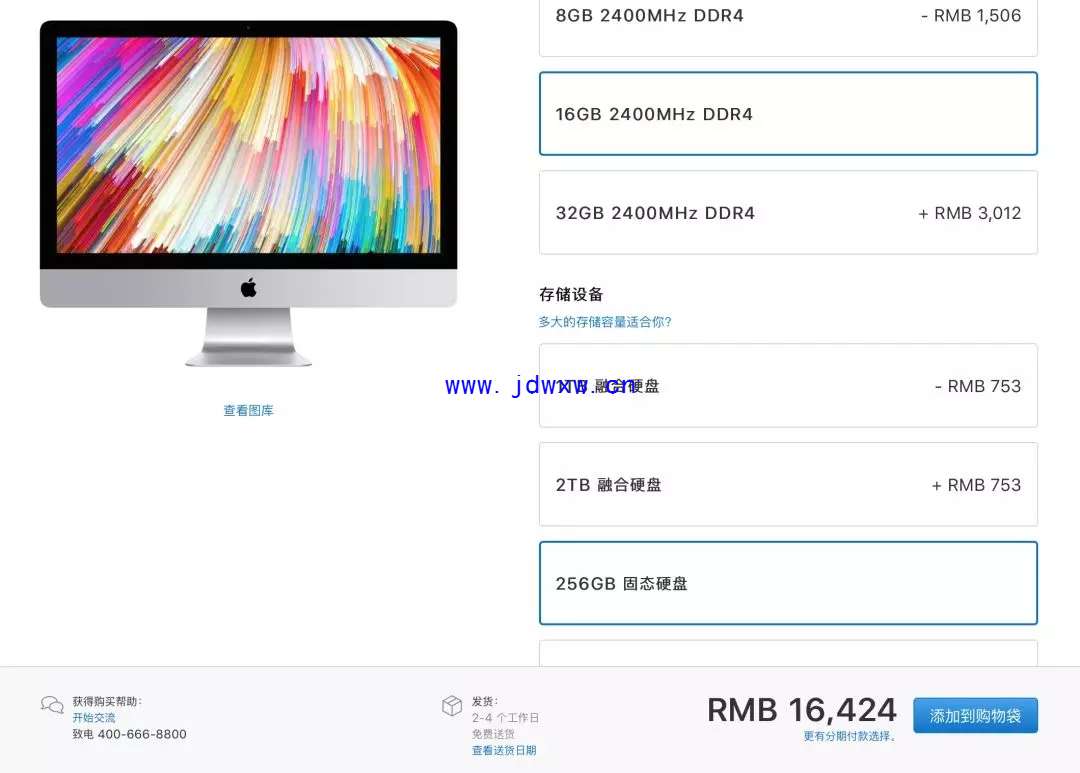This screenshot has width=1080, height=773.
Task: Click the 添加到购物袋 add to bag button
Action: (975, 716)
